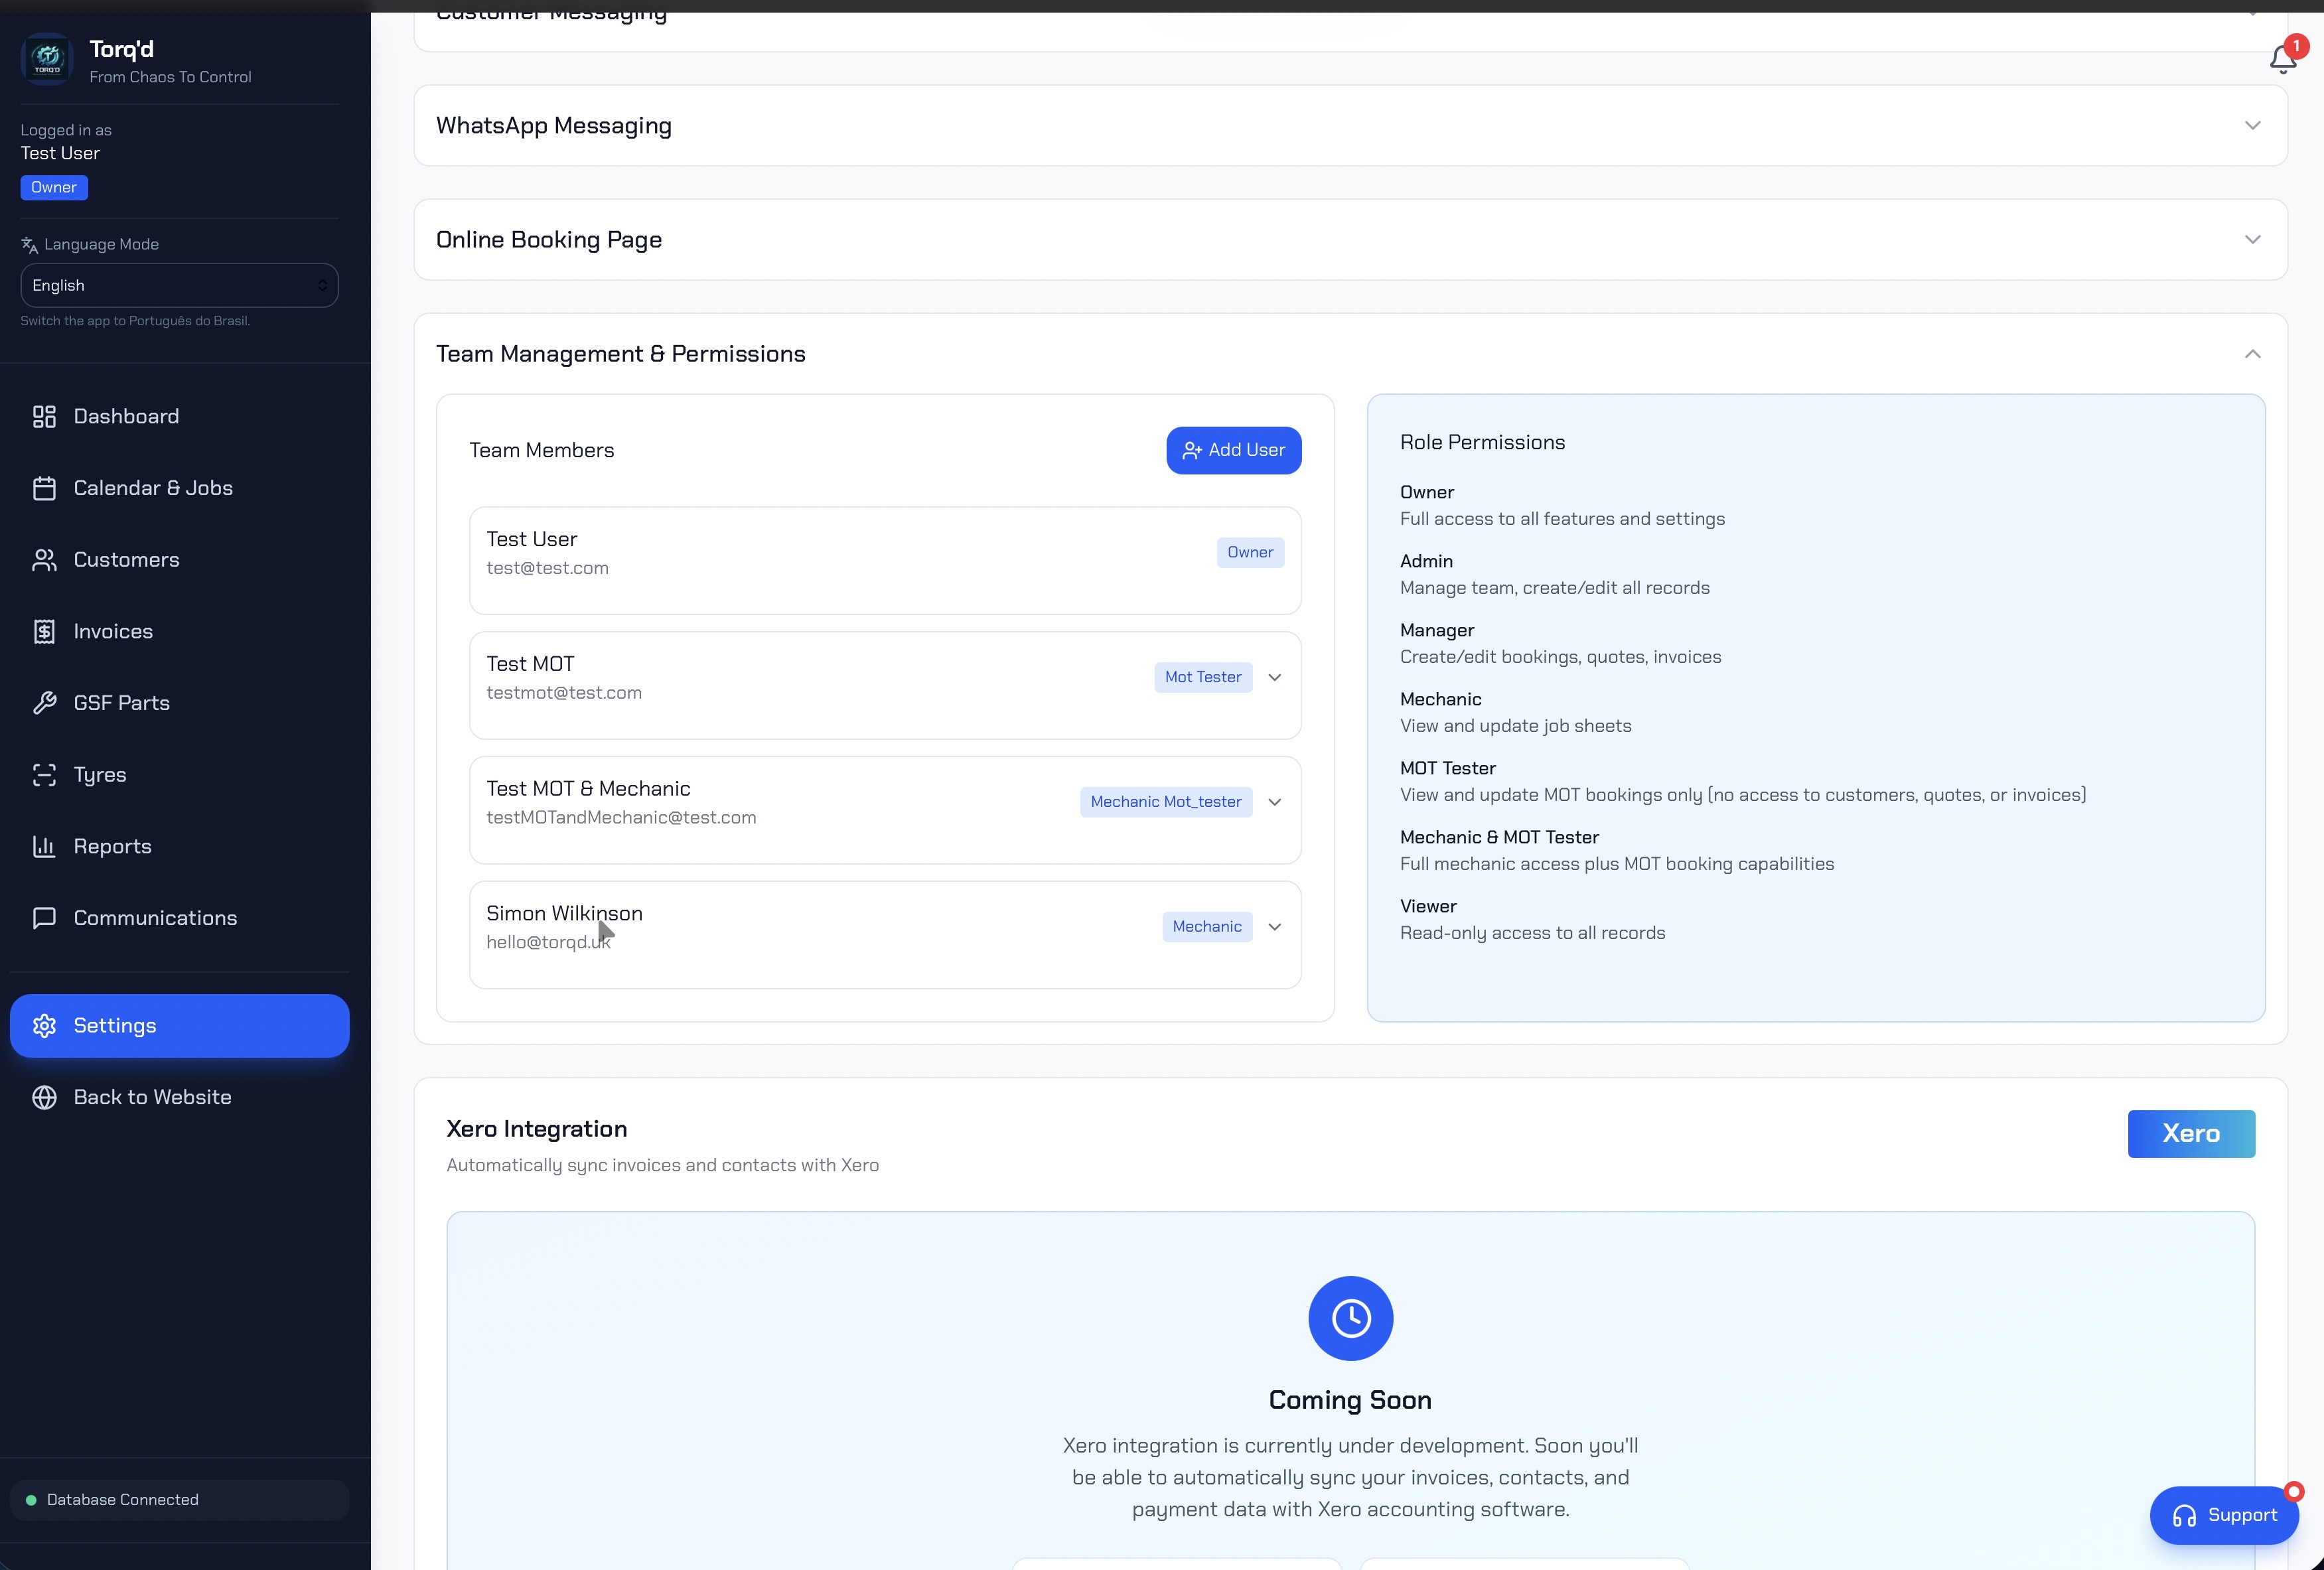Open the Reports section
Viewport: 2324px width, 1570px height.
[180, 847]
